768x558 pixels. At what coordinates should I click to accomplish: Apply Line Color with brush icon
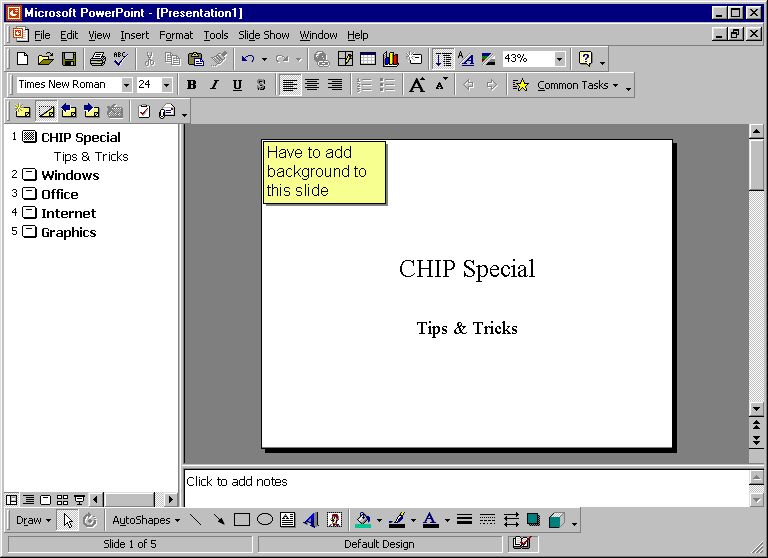point(397,520)
